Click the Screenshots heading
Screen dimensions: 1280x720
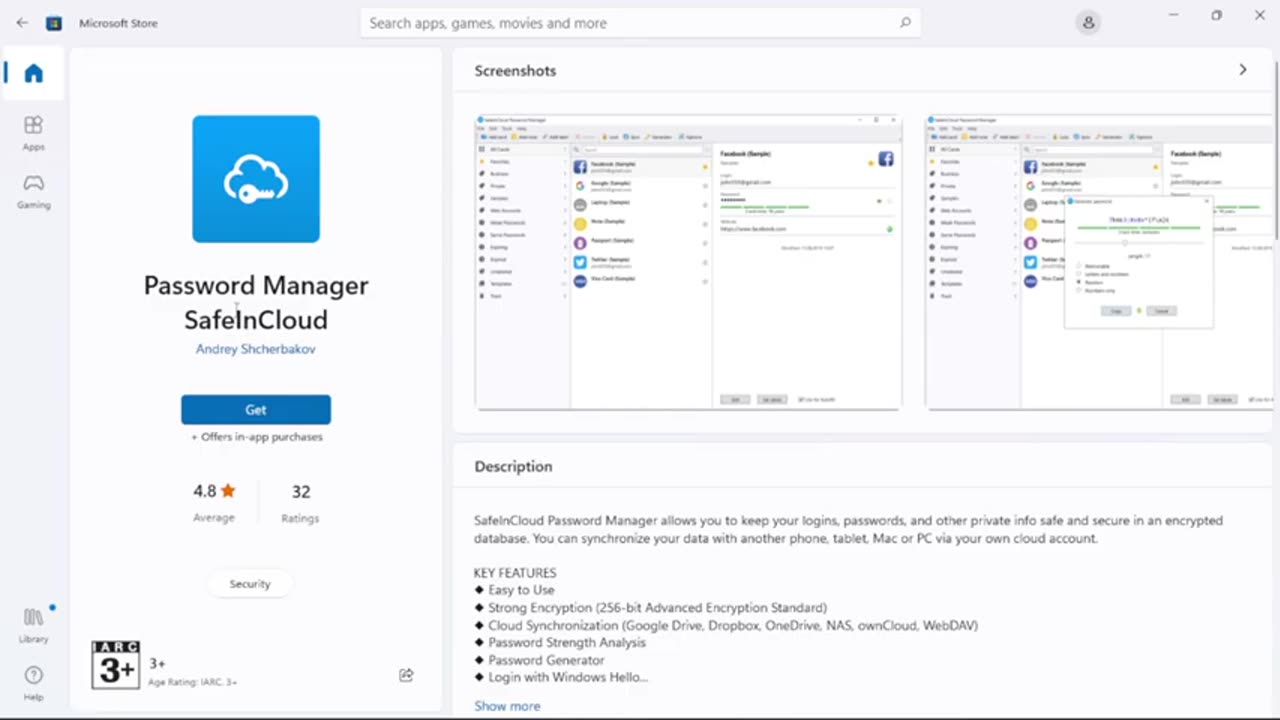[x=515, y=70]
